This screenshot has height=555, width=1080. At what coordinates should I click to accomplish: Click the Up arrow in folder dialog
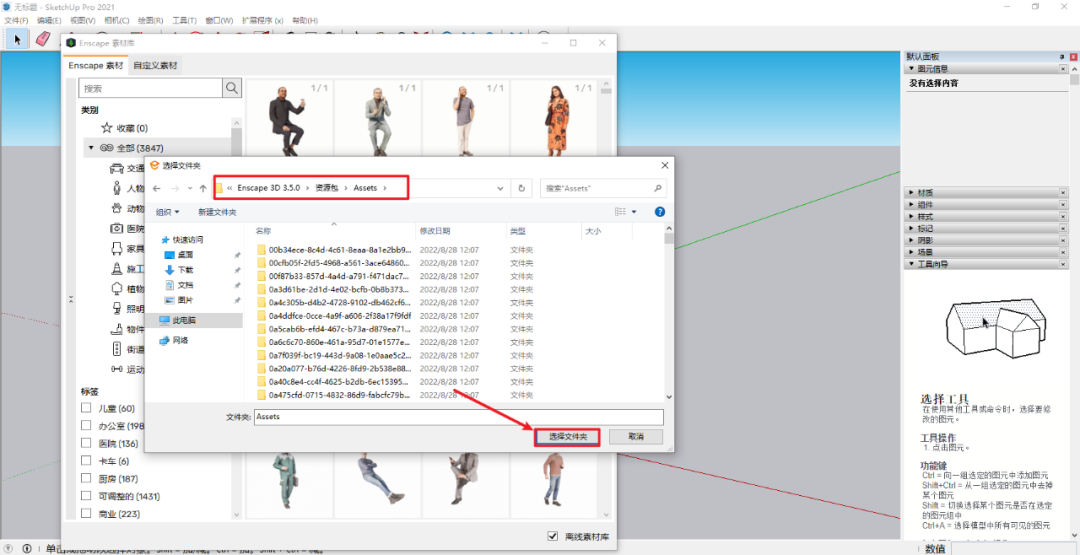point(203,188)
